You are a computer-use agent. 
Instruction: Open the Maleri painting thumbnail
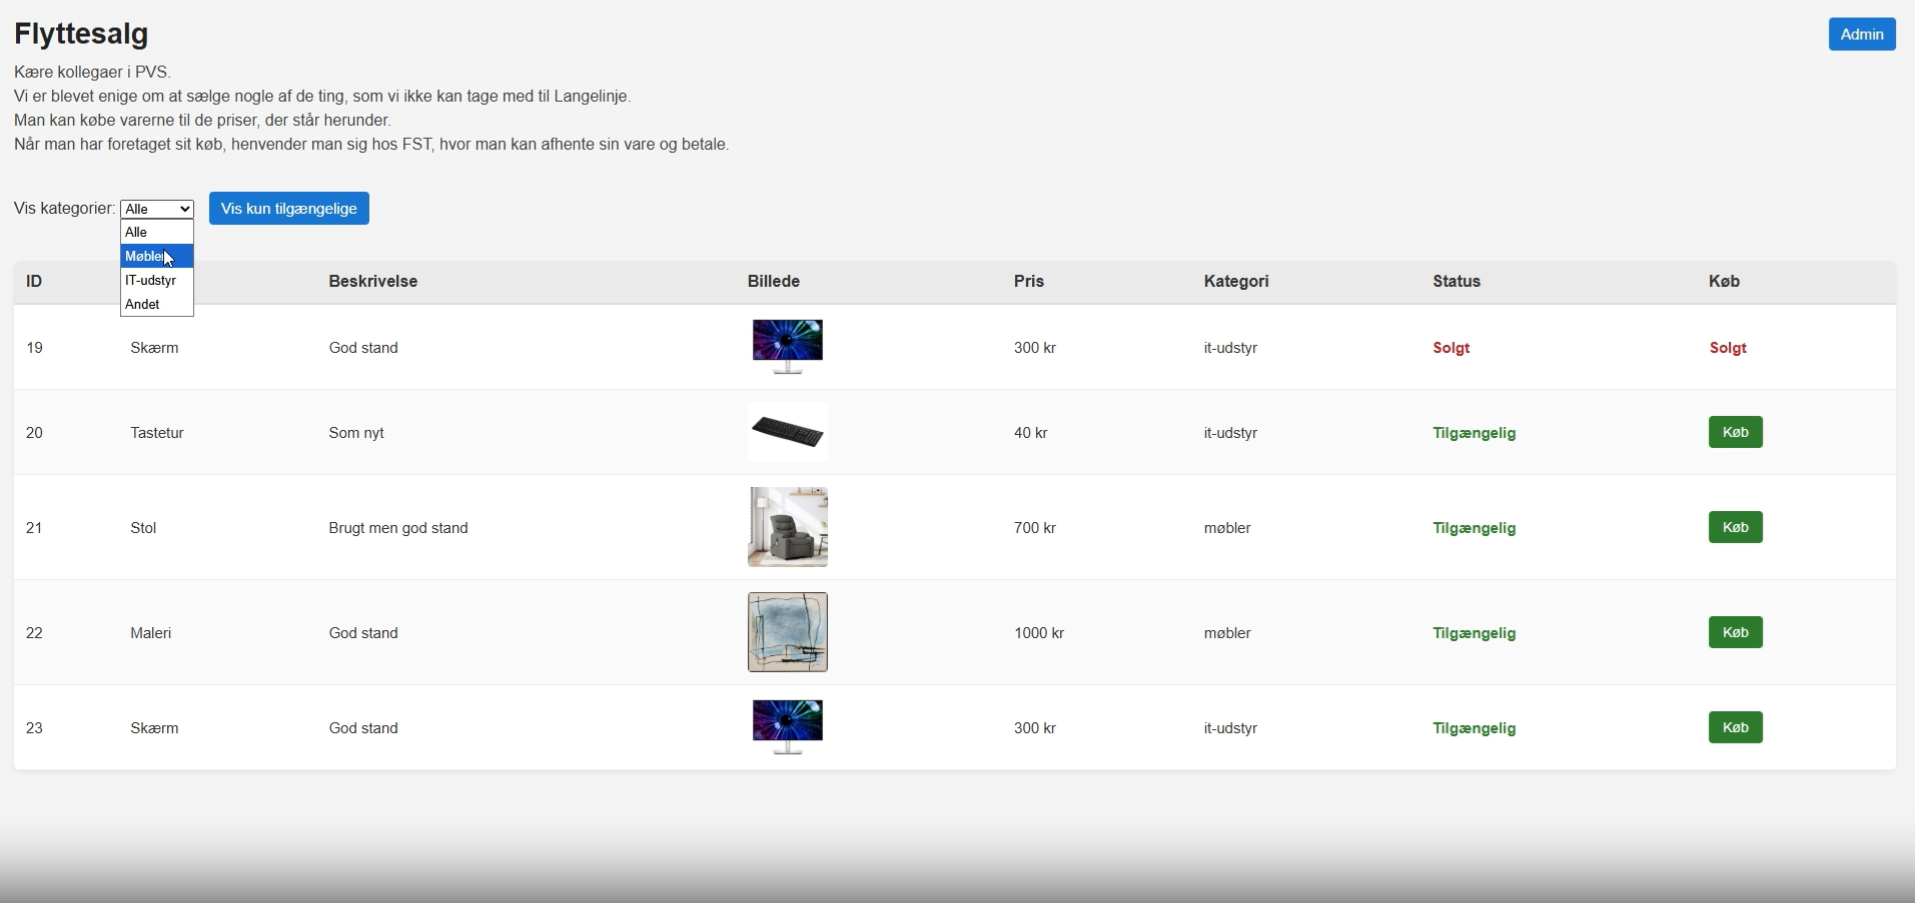pos(787,632)
